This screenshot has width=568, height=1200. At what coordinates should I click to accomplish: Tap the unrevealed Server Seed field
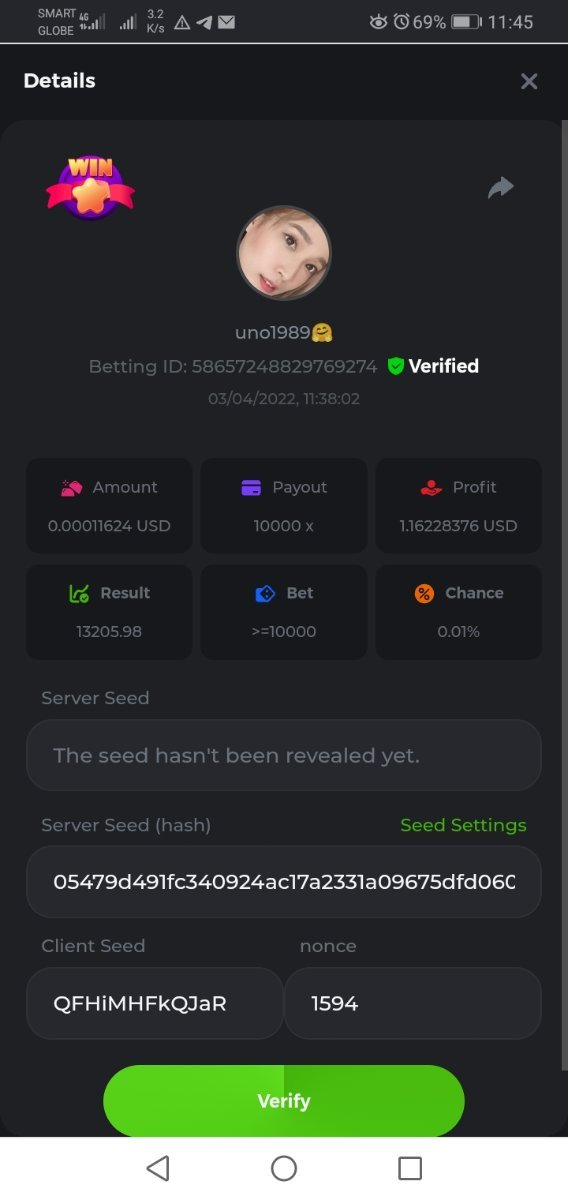coord(284,755)
